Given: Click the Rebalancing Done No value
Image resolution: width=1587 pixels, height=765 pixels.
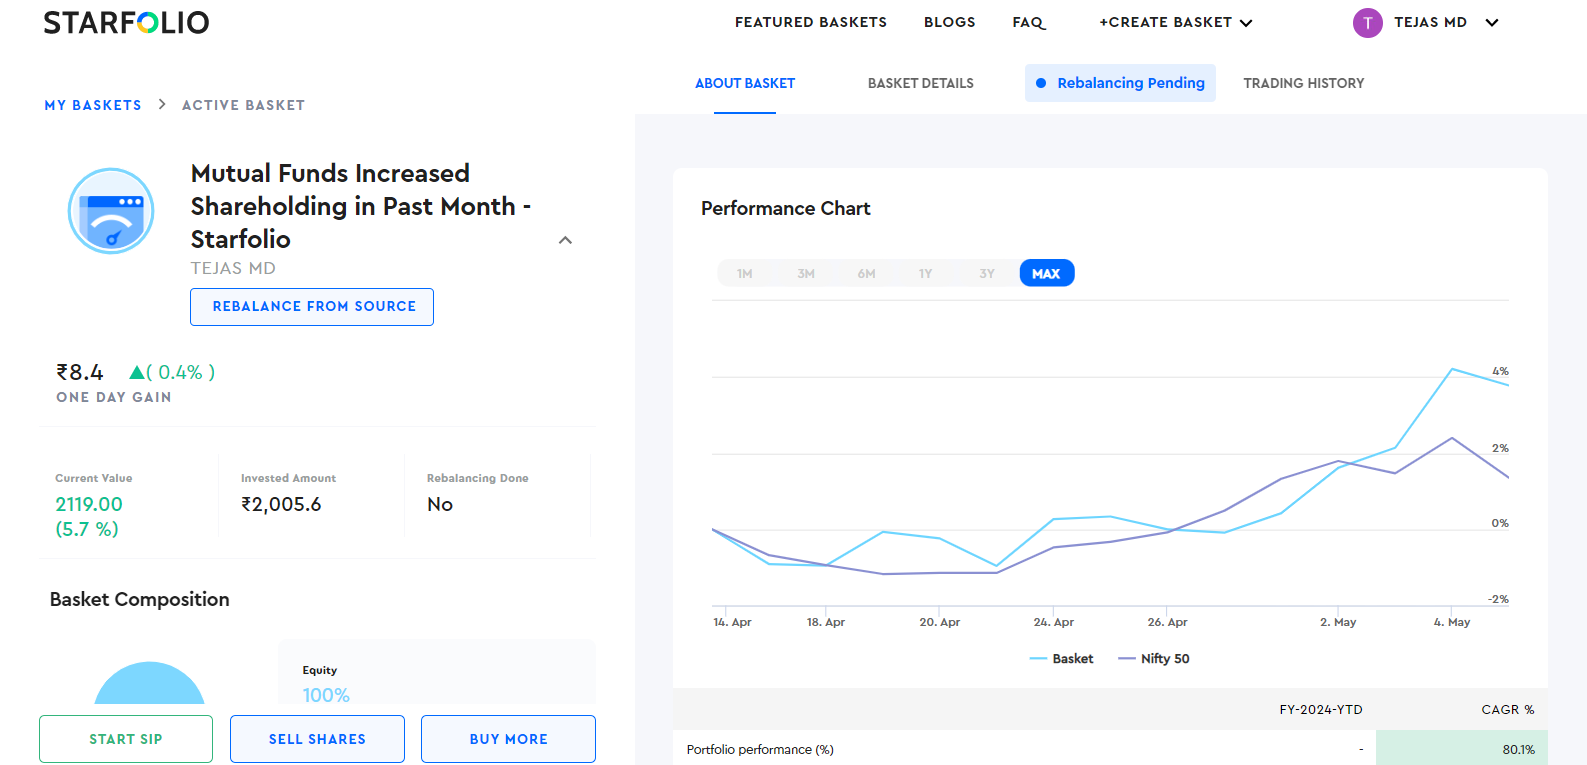Looking at the screenshot, I should tap(440, 504).
